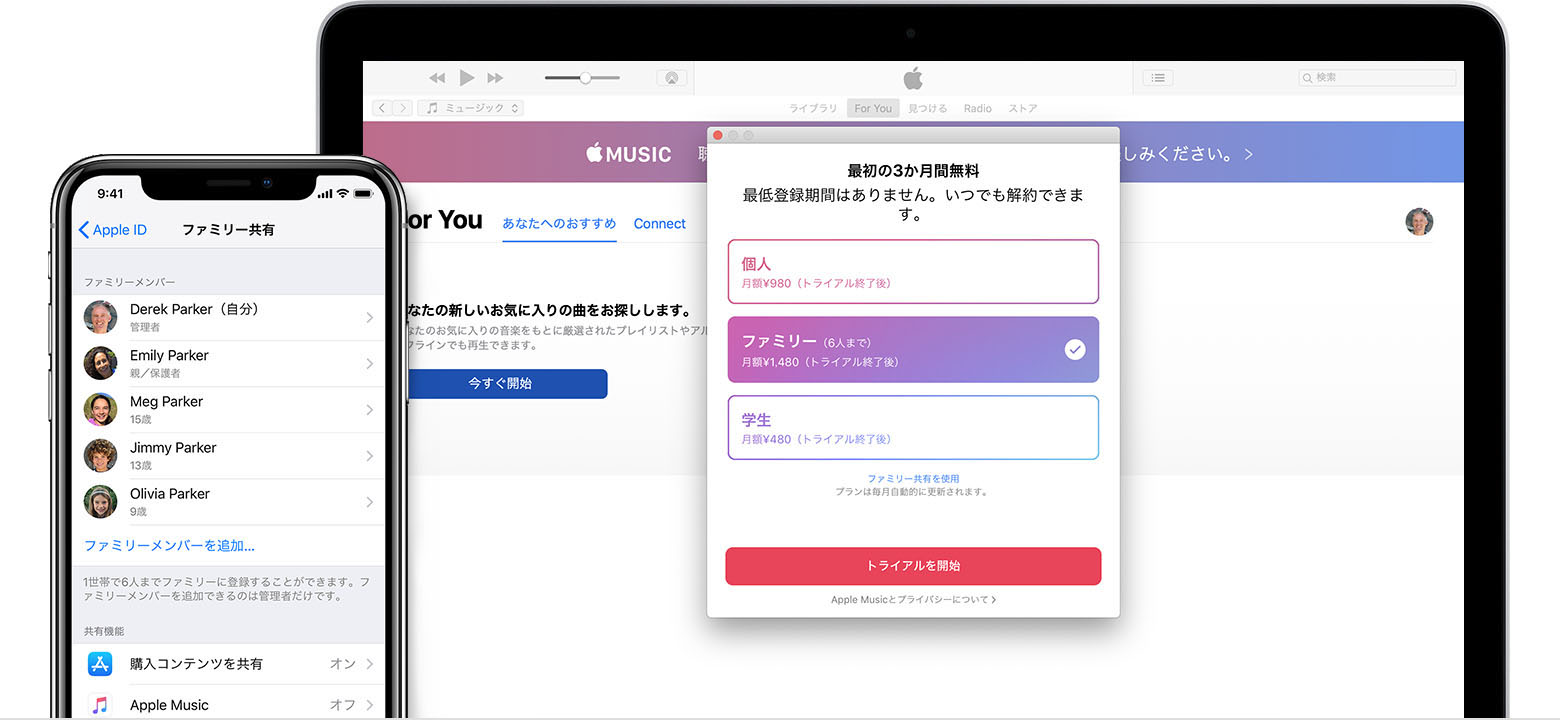Image resolution: width=1560 pixels, height=720 pixels.
Task: Open the Connect tab
Action: [x=660, y=224]
